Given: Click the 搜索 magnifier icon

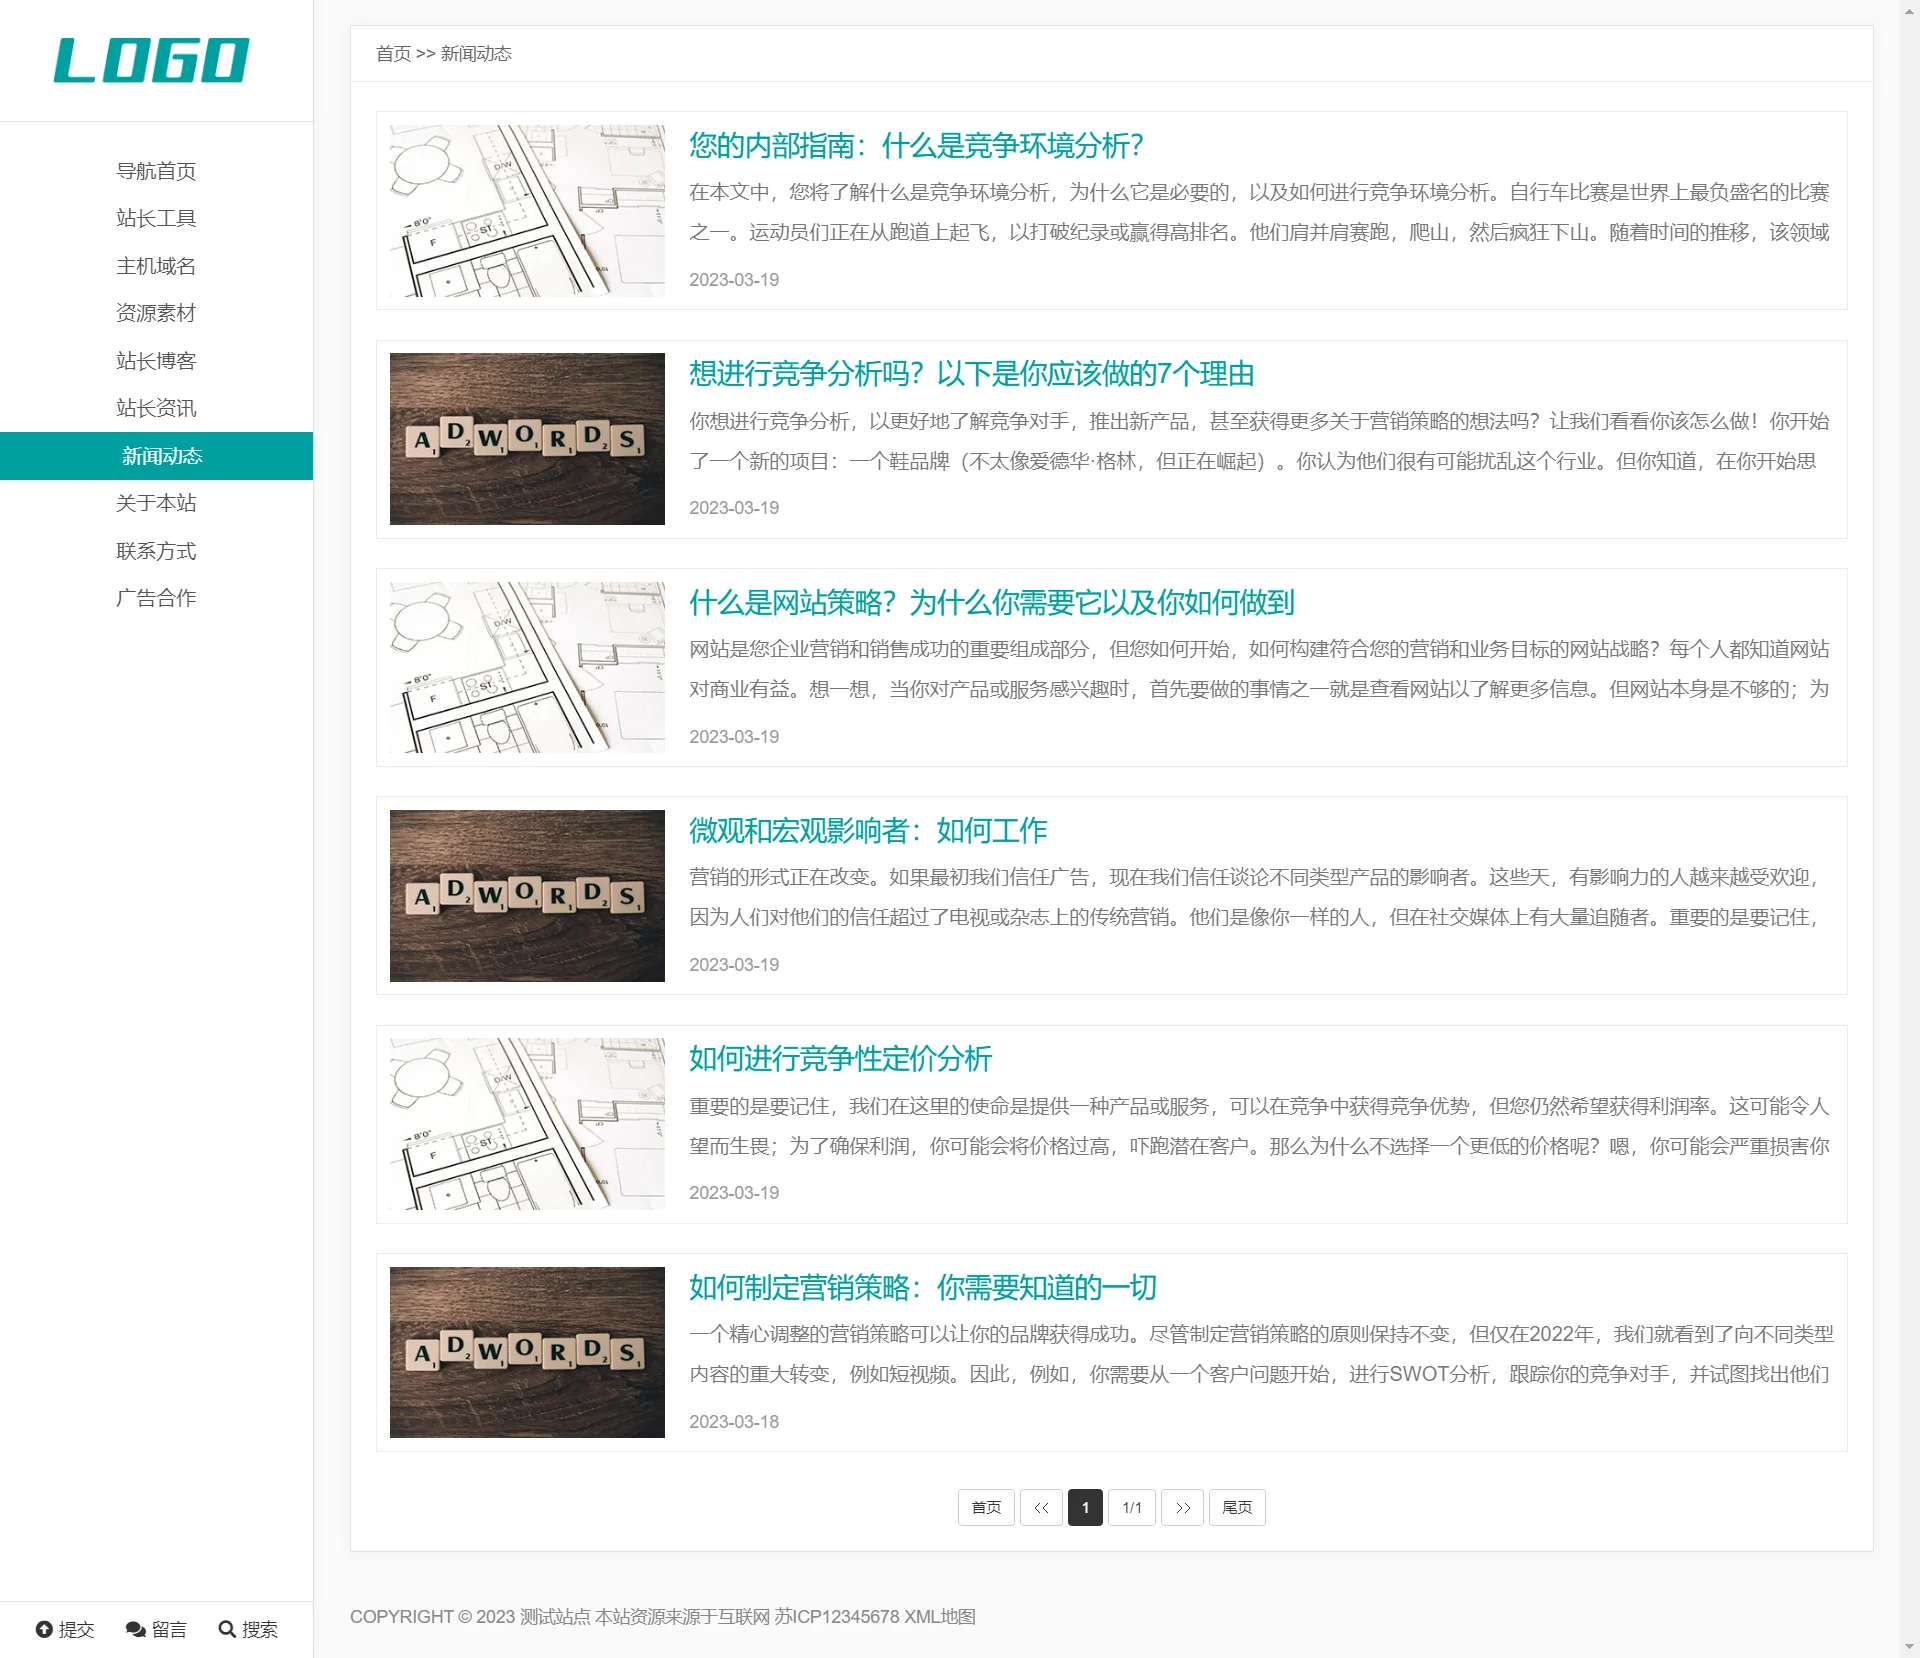Looking at the screenshot, I should point(227,1629).
